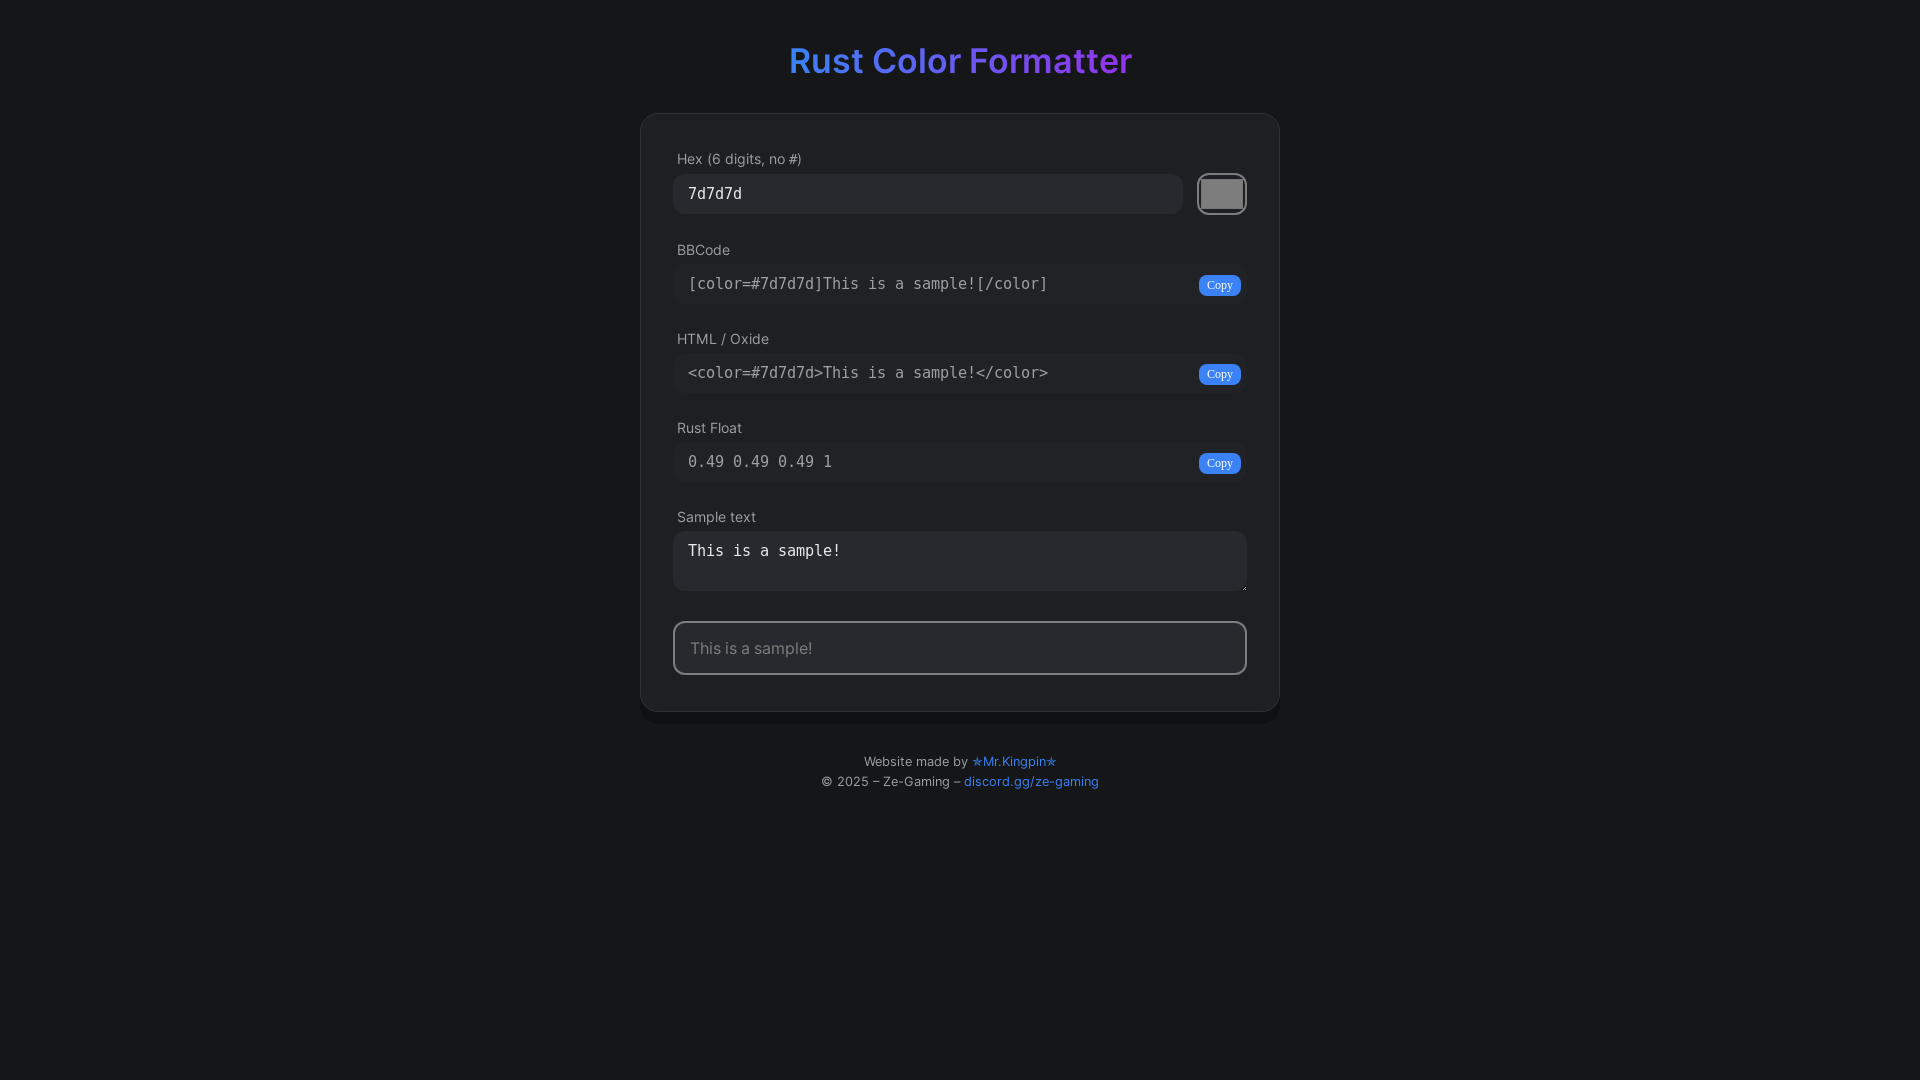Copy the Rust Float value

point(1219,463)
